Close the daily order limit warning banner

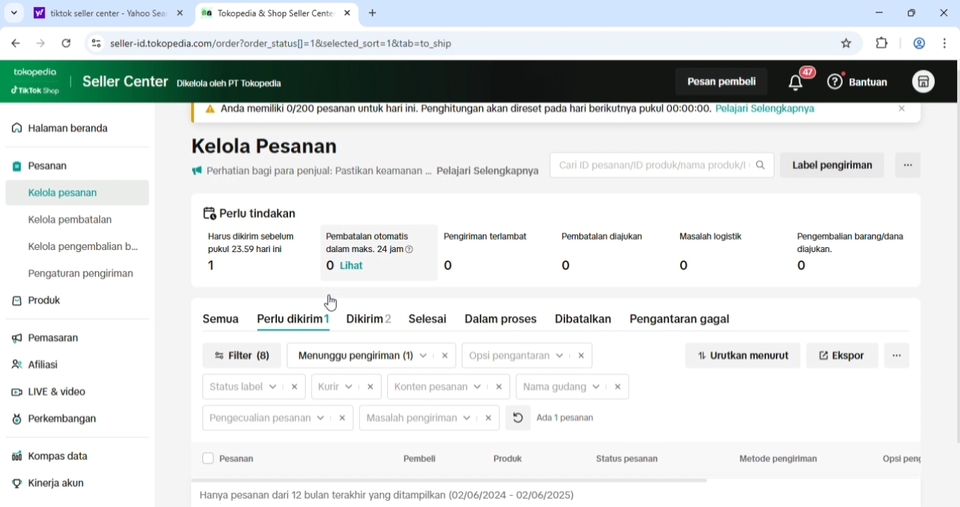(x=901, y=108)
